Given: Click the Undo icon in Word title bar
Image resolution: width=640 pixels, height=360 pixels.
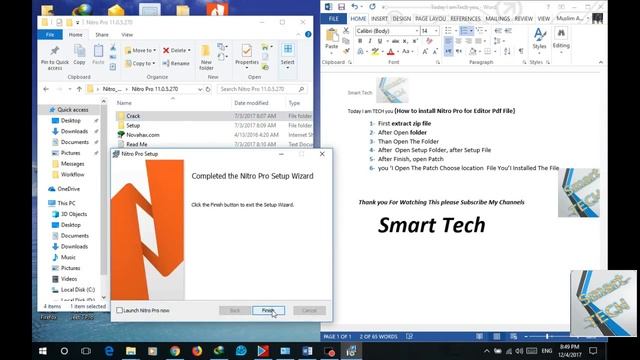Looking at the screenshot, I should click(x=354, y=7).
